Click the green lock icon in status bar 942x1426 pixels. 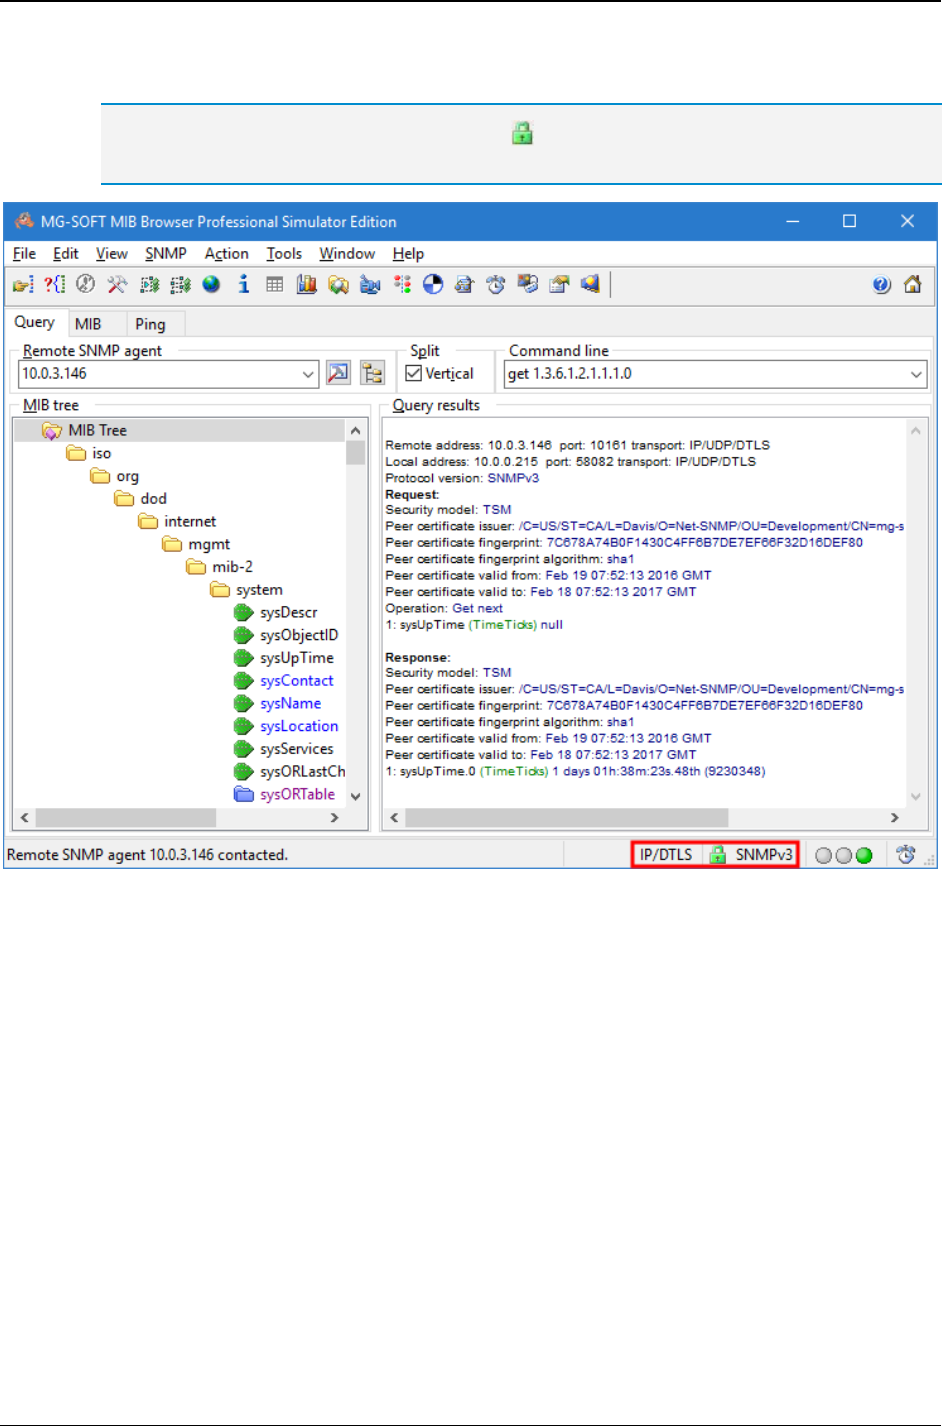pyautogui.click(x=717, y=855)
